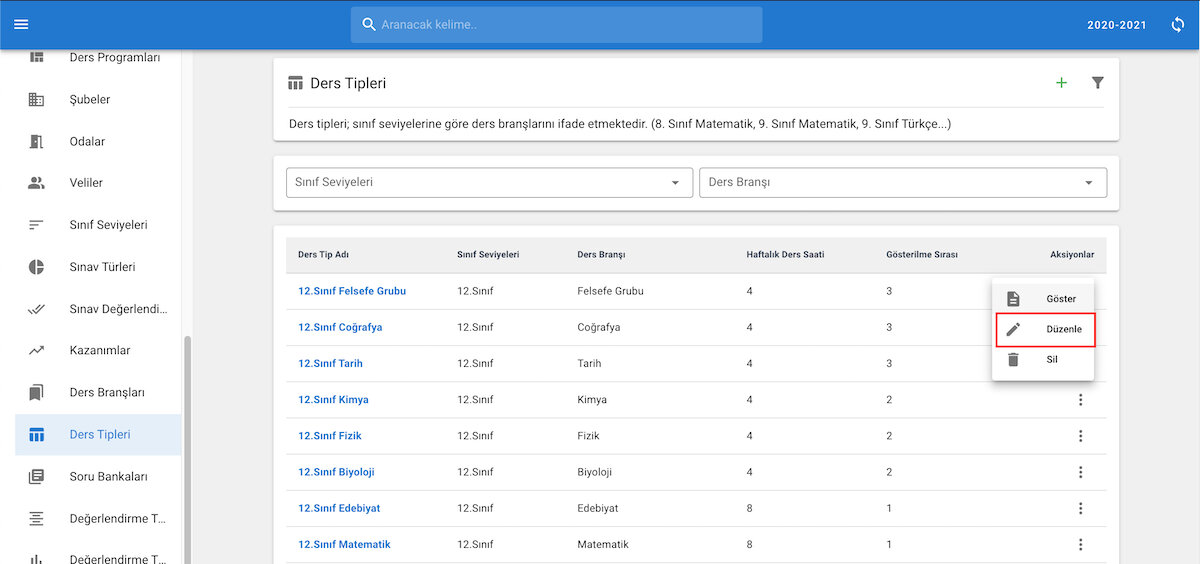Open actions menu for 12.Sınıf Edebiyat row

coord(1080,508)
